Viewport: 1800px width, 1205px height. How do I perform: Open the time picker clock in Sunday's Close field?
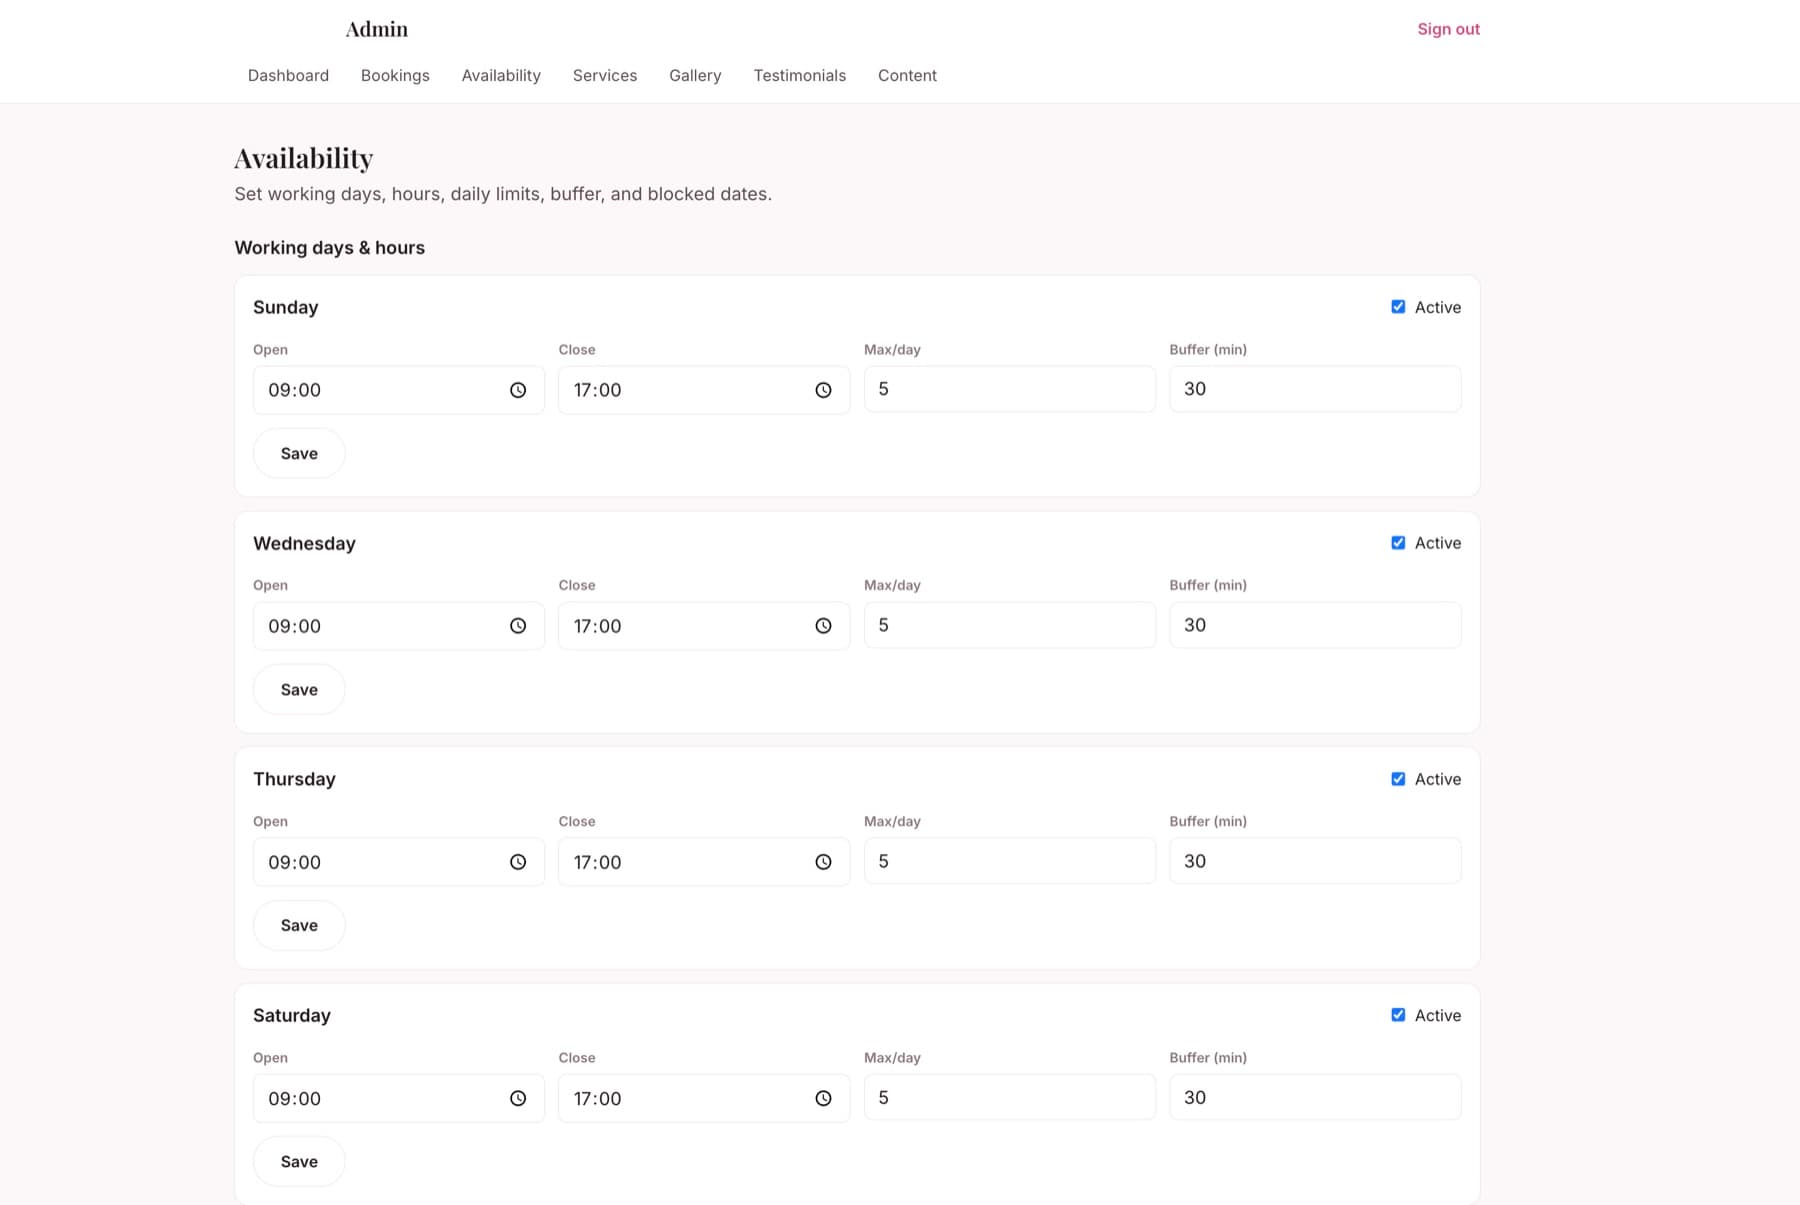click(x=823, y=390)
